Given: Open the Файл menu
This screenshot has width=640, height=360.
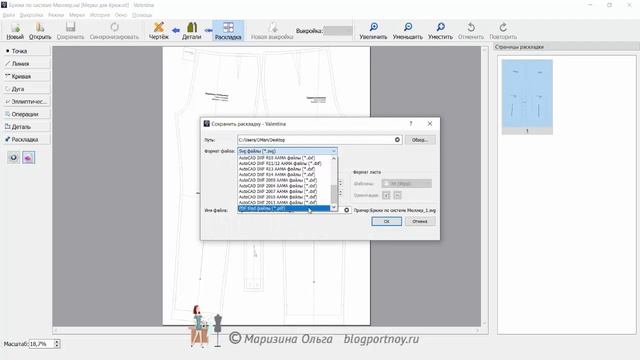Looking at the screenshot, I should pos(9,15).
